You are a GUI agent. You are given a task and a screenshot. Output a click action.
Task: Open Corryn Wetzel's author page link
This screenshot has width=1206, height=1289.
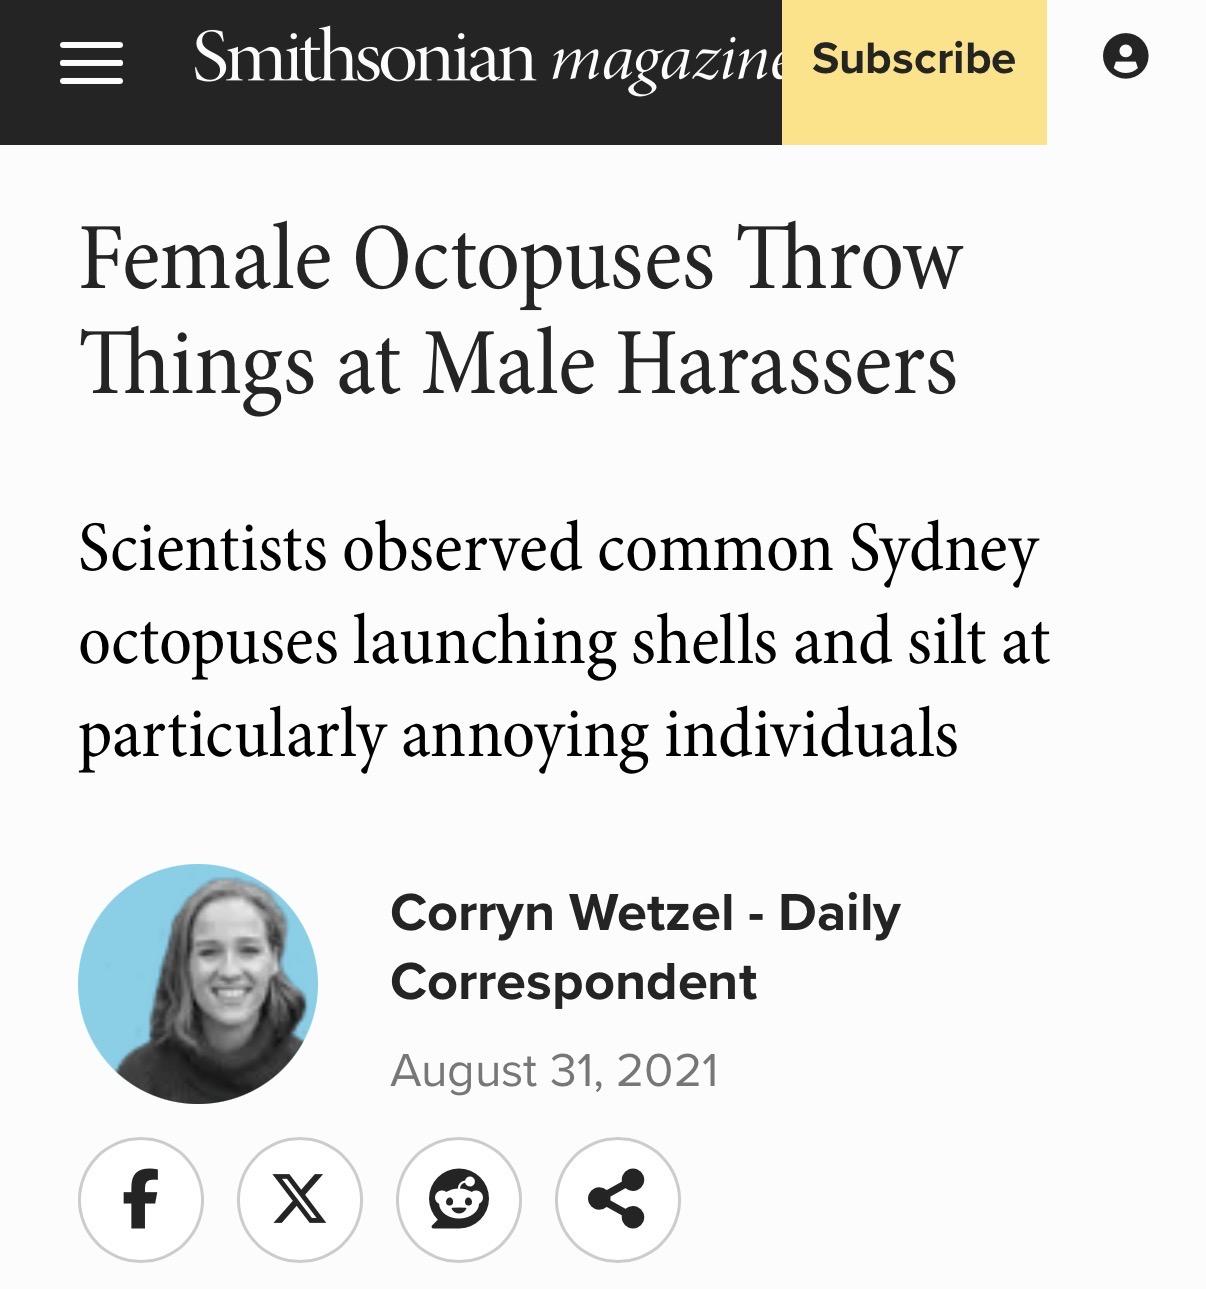[562, 913]
